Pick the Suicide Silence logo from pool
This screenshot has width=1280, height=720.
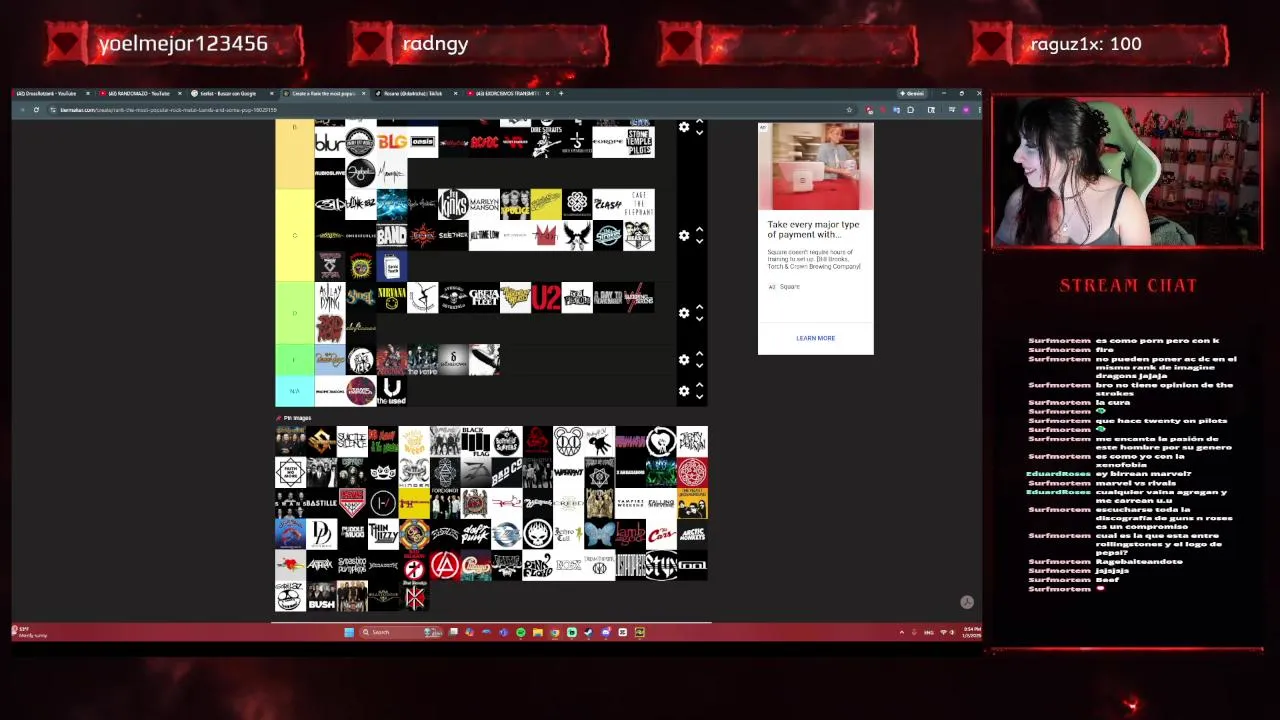352,441
